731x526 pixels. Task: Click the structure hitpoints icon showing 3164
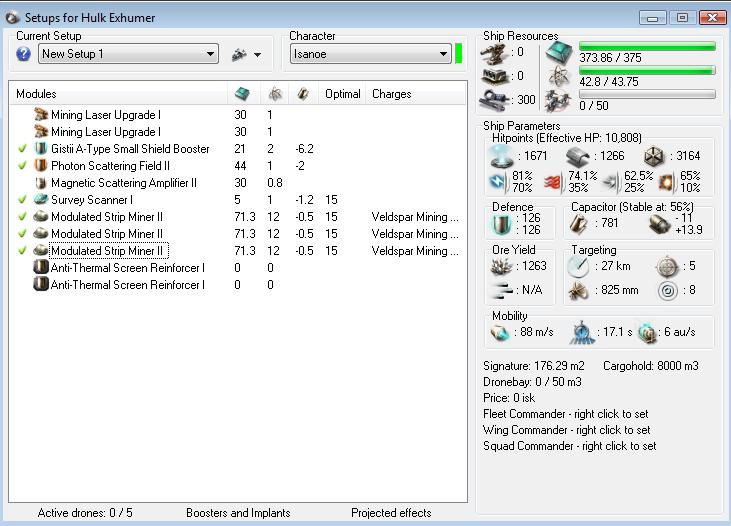pyautogui.click(x=654, y=157)
